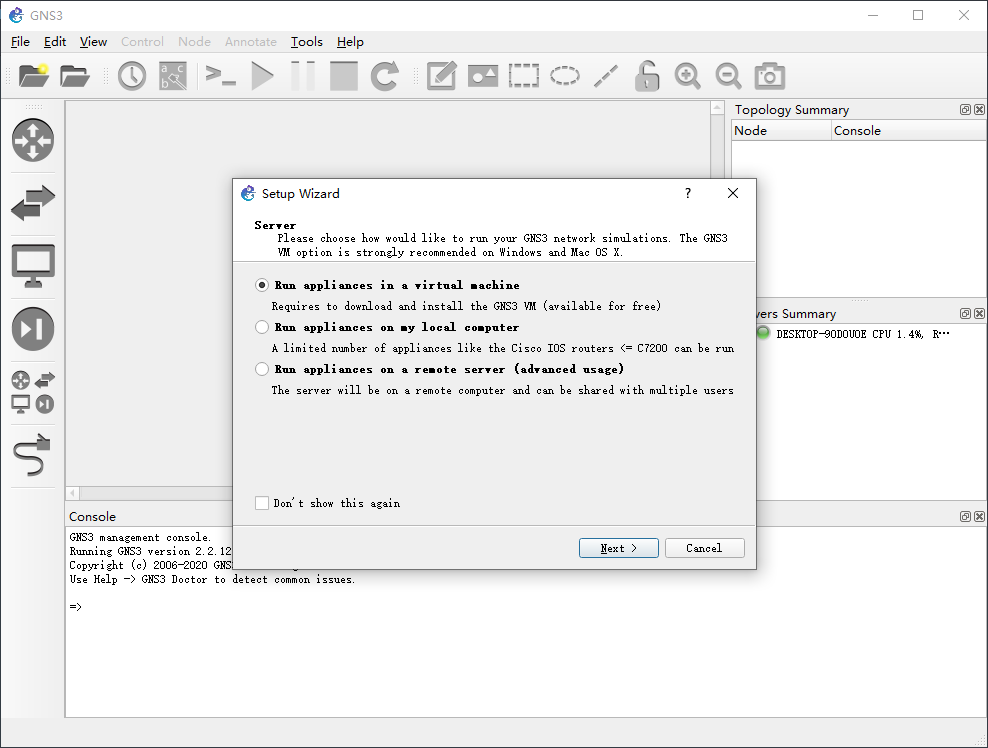
Task: Open the File menu
Action: pos(20,42)
